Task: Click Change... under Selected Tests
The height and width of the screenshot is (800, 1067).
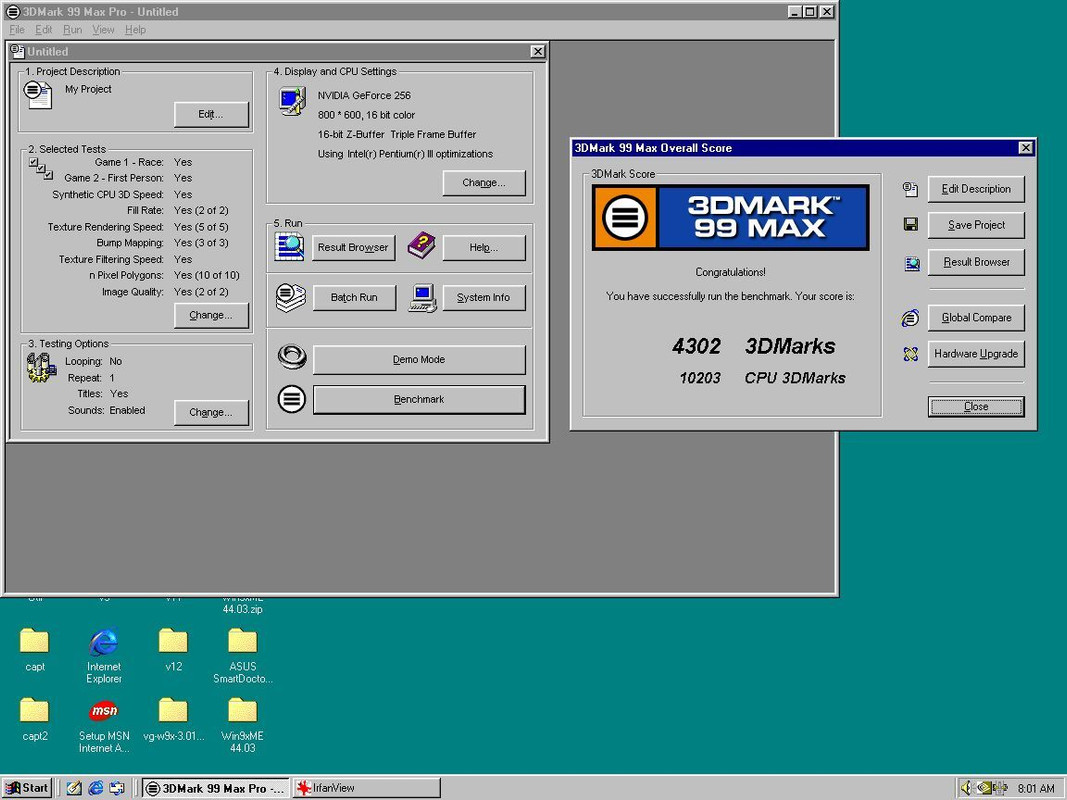Action: click(x=211, y=316)
